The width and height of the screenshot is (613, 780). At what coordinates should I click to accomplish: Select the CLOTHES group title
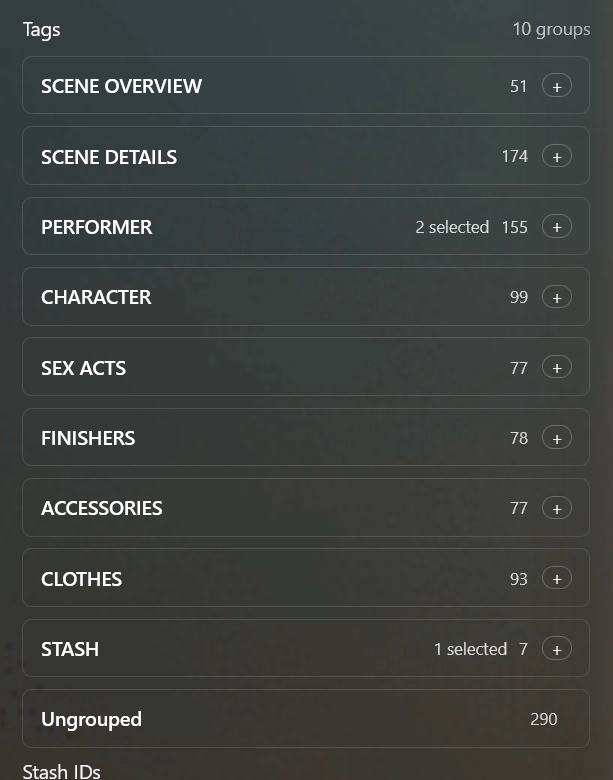[81, 579]
